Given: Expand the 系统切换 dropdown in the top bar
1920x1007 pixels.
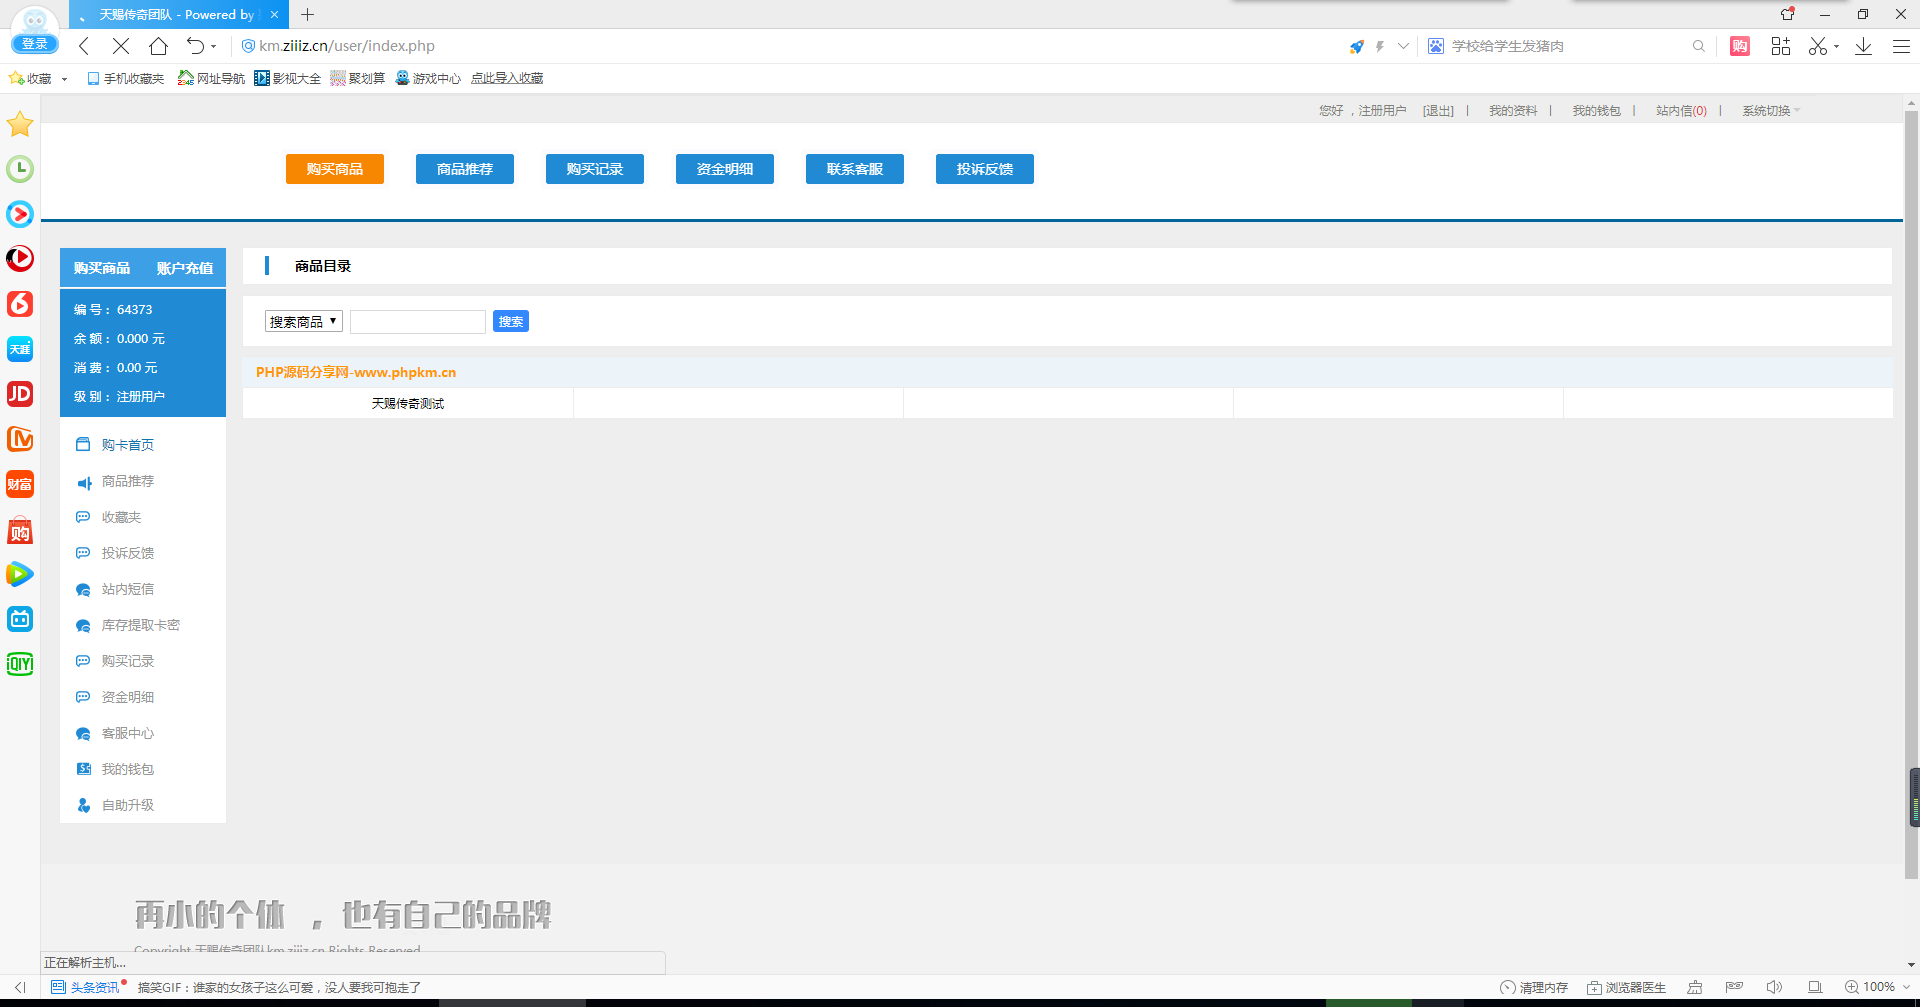Looking at the screenshot, I should coord(1768,110).
